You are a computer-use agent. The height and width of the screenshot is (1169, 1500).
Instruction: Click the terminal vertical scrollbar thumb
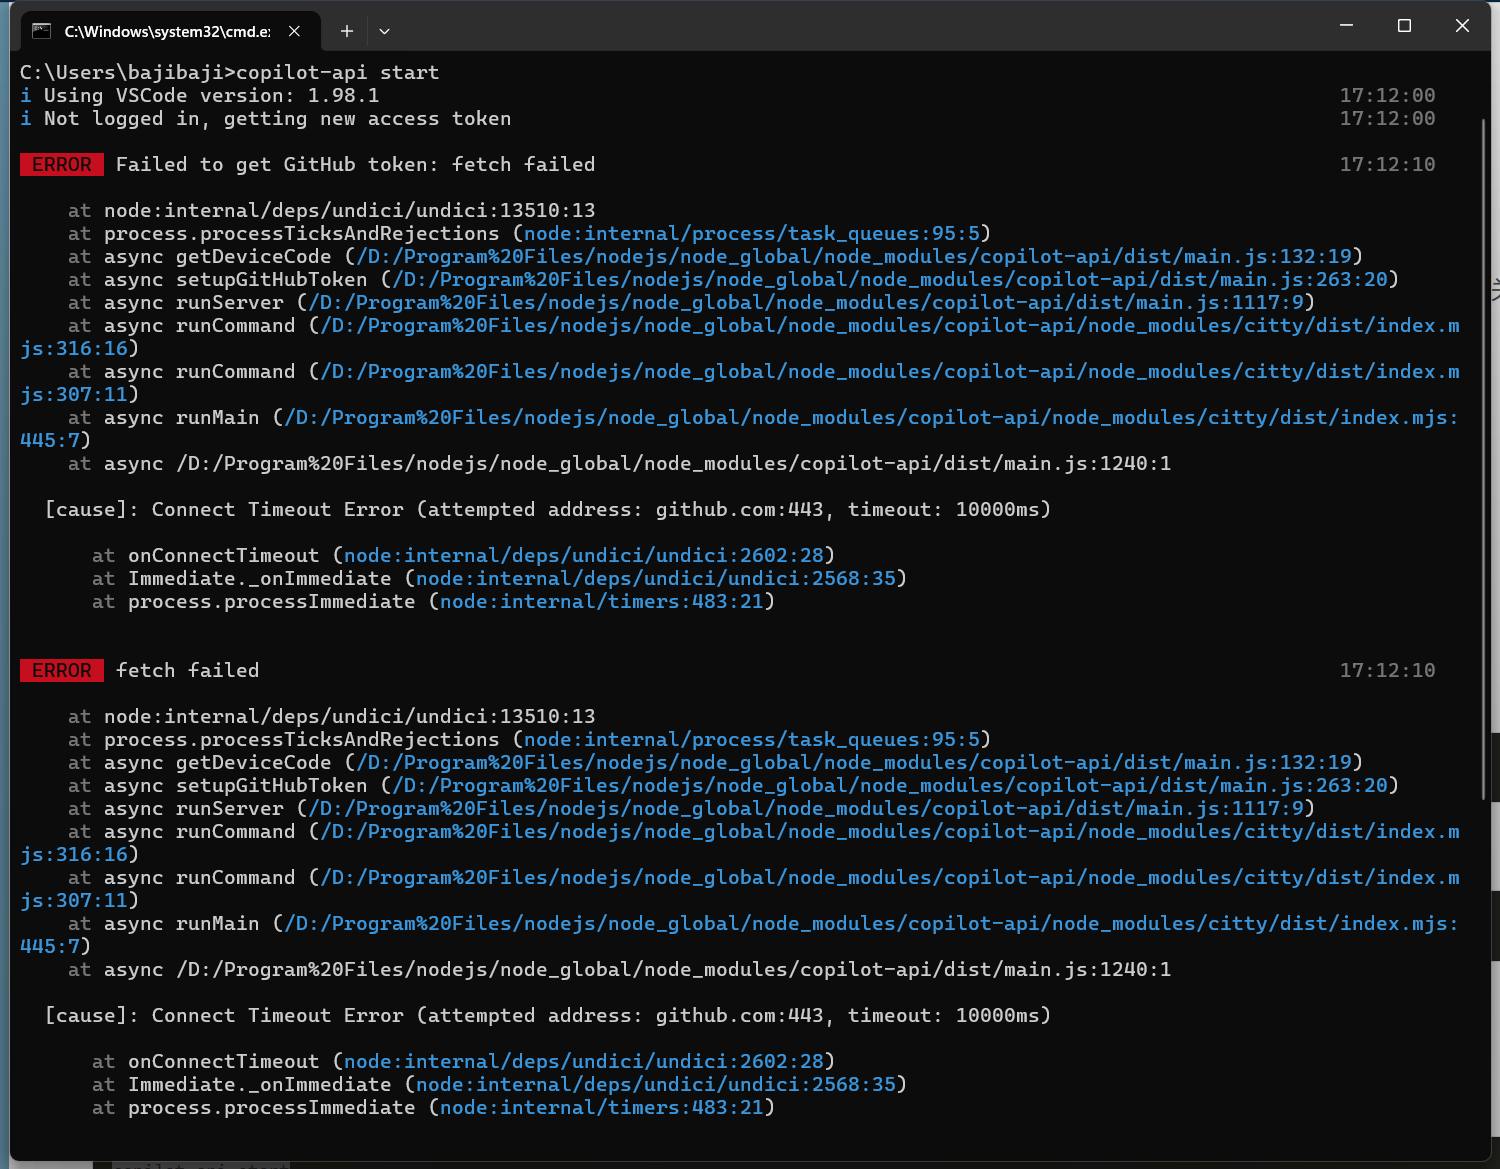coord(1483,459)
